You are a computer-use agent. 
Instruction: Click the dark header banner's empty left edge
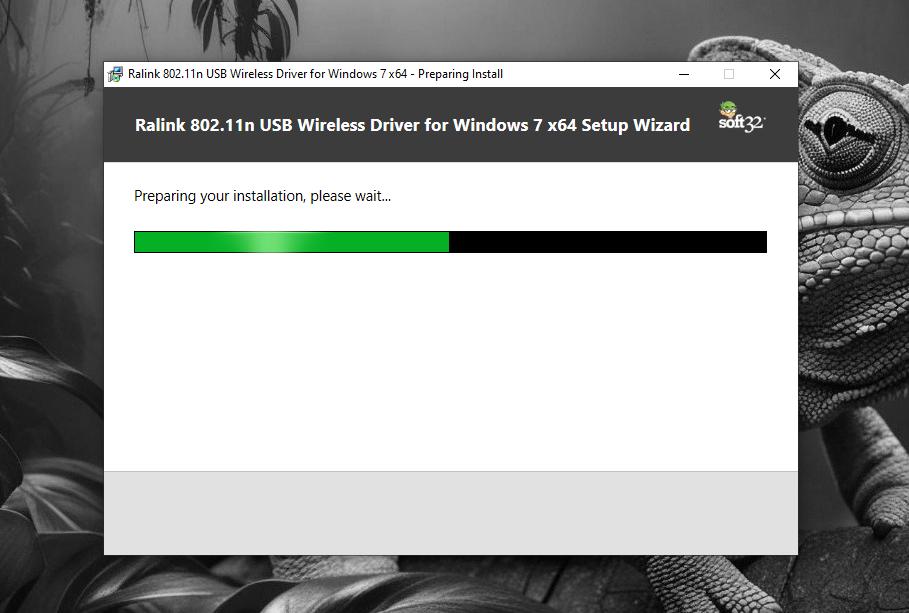click(x=119, y=125)
